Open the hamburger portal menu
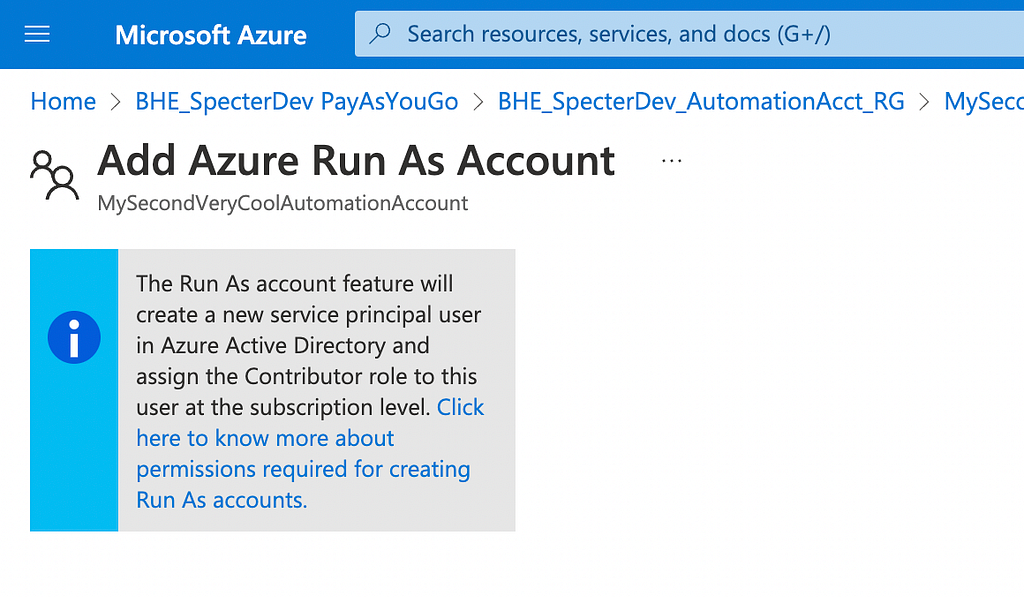This screenshot has width=1024, height=597. point(37,34)
